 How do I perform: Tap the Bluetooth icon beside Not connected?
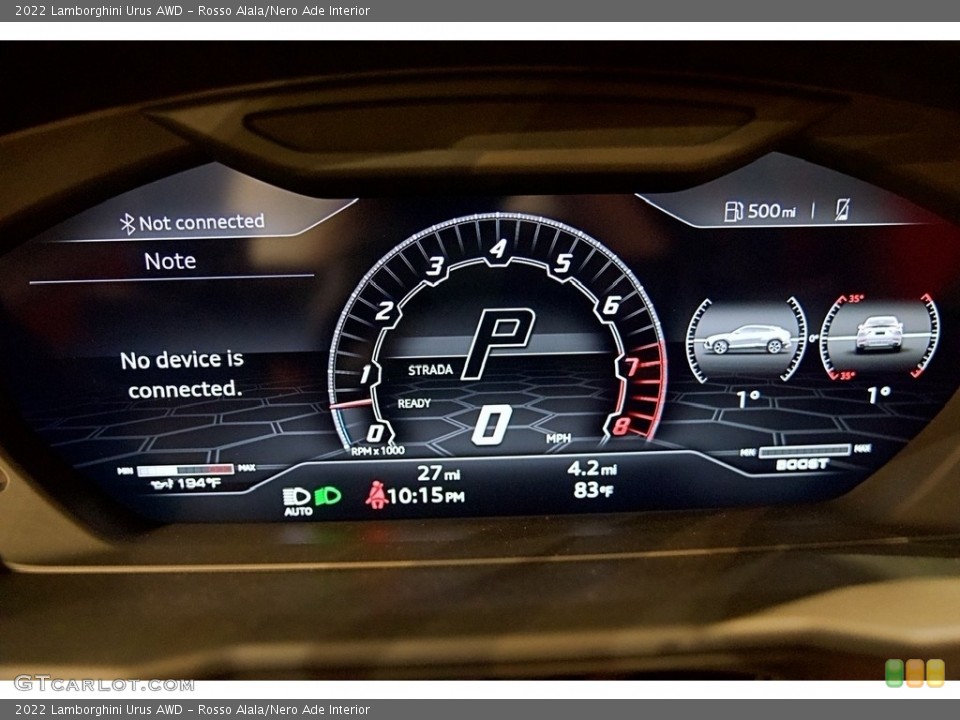pyautogui.click(x=127, y=225)
